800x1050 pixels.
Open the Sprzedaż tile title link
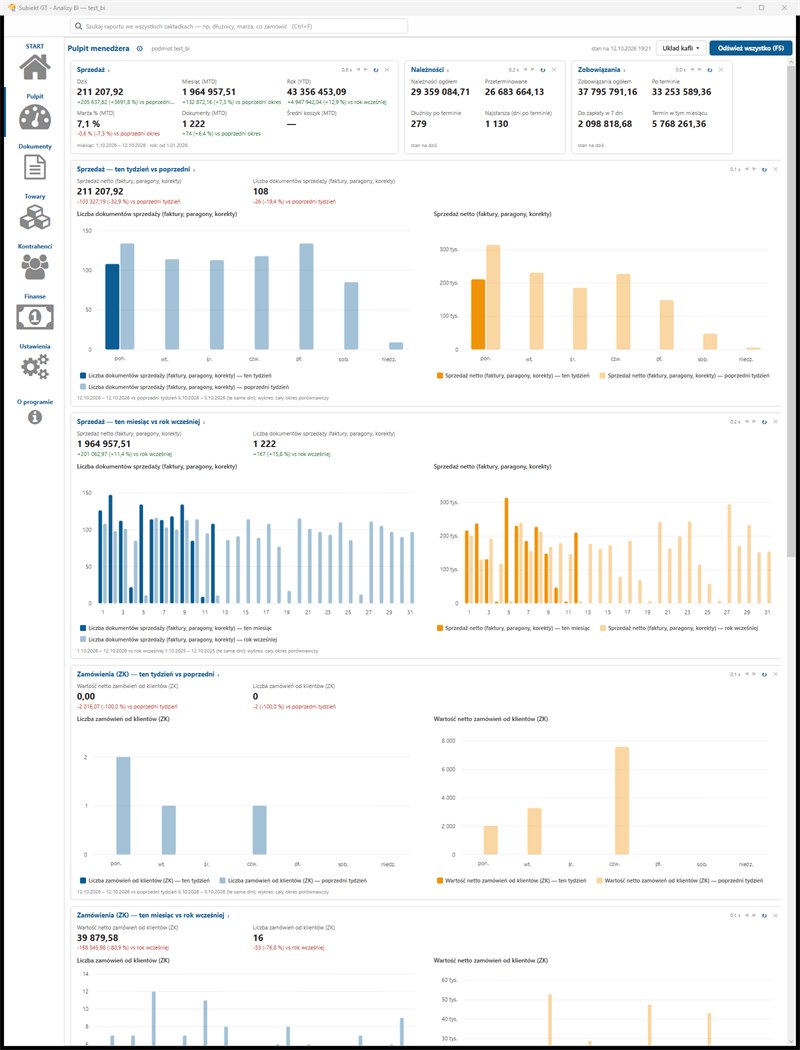(91, 70)
